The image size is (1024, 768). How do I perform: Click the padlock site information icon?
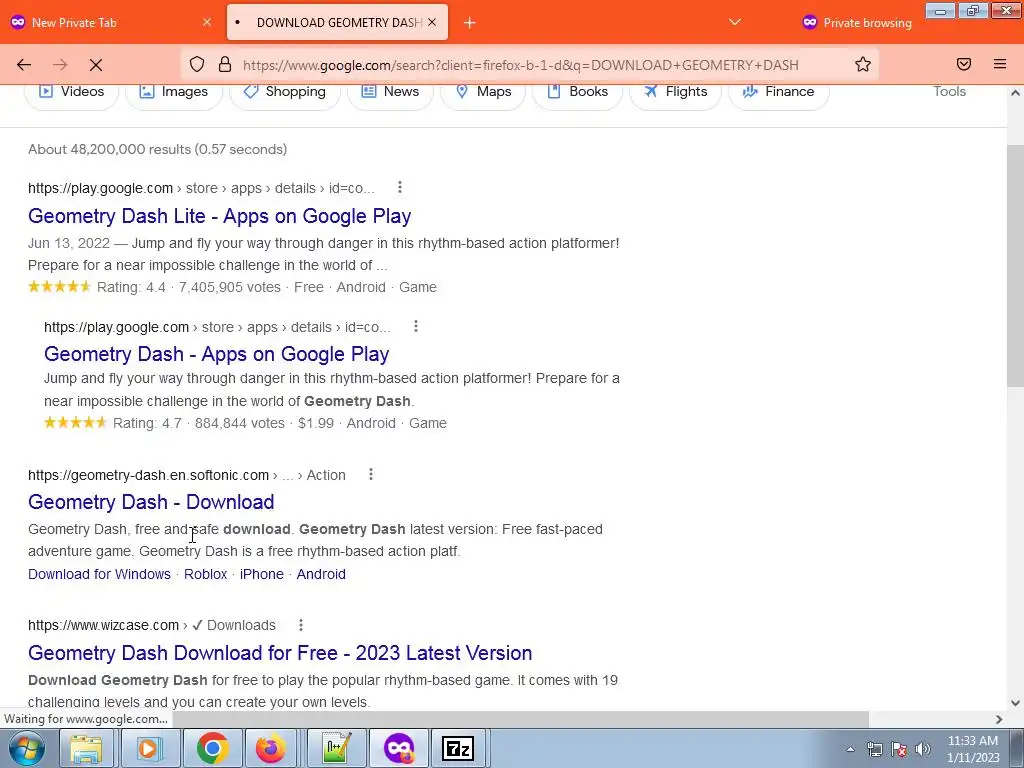pos(225,64)
